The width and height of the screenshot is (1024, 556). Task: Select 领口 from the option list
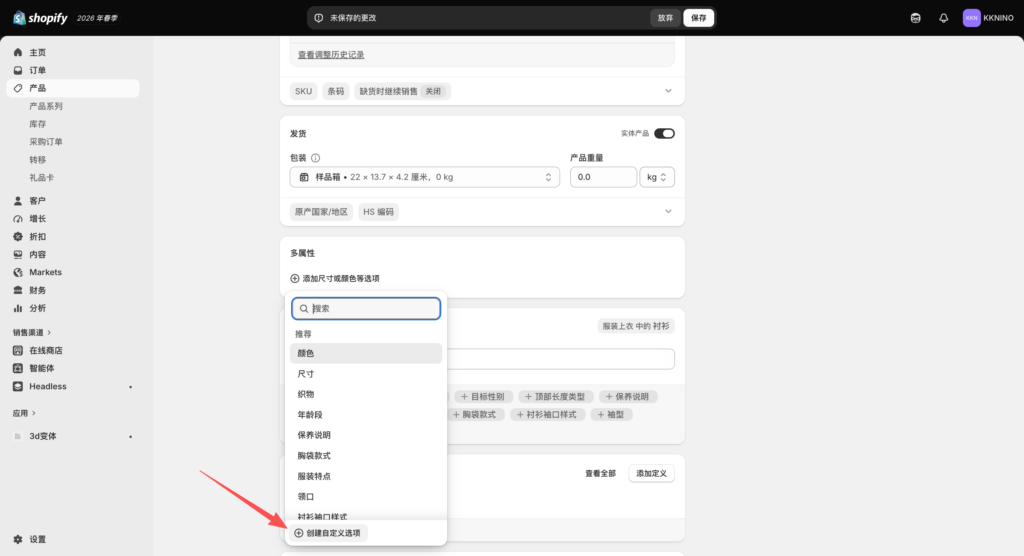tap(366, 497)
